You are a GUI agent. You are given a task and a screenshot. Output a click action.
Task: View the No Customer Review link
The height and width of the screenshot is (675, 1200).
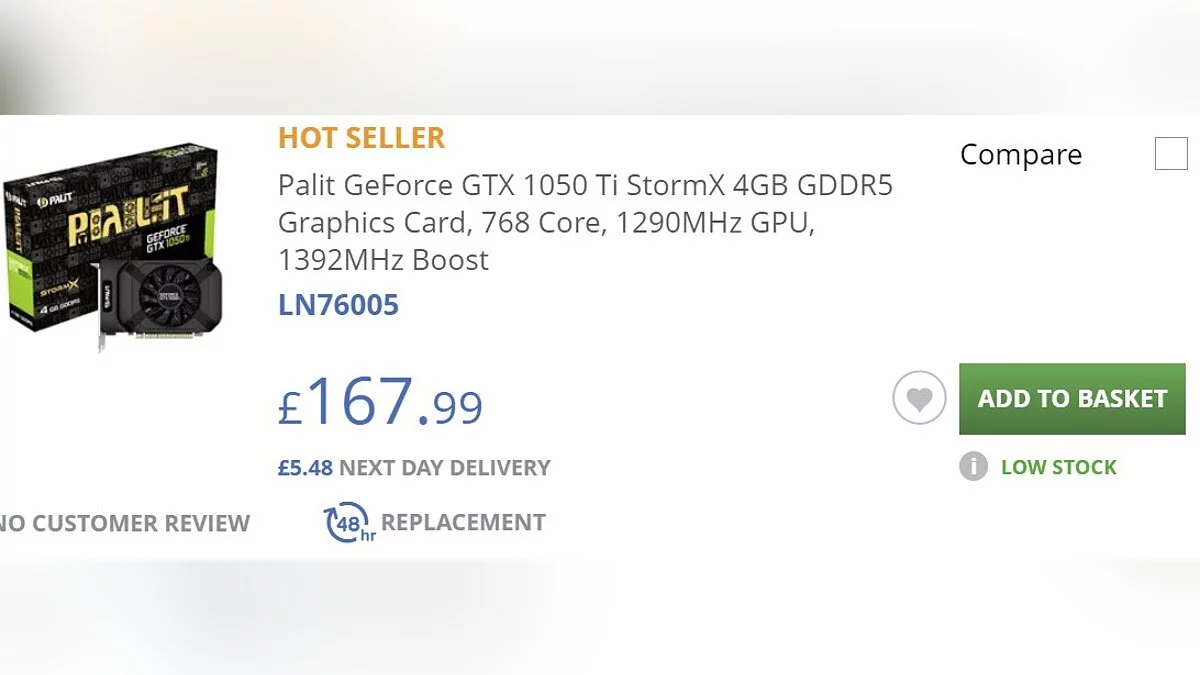(124, 523)
